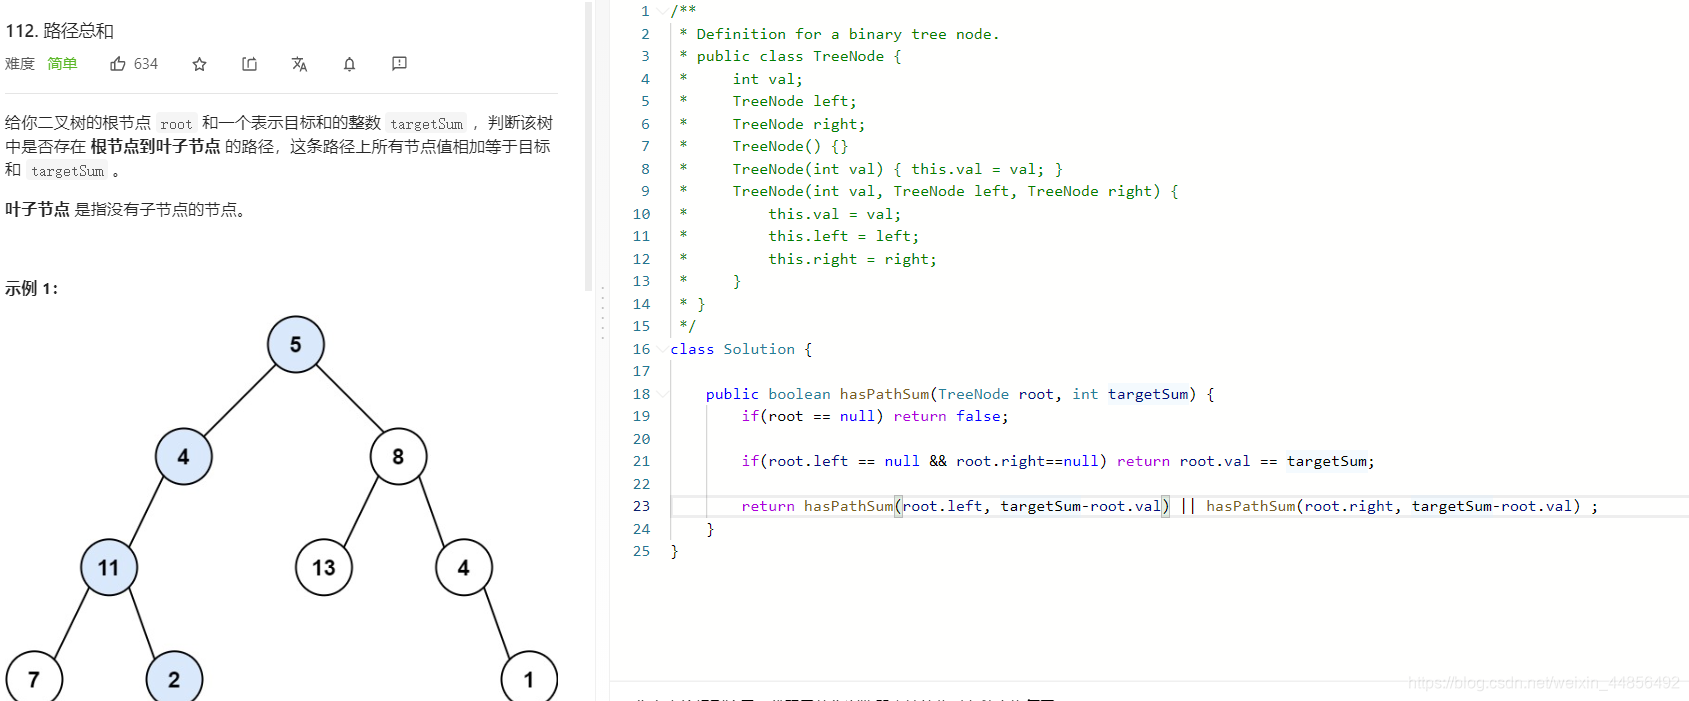Click leaf node 2 in the tree diagram
Viewport: 1689px width, 701px height.
click(174, 678)
